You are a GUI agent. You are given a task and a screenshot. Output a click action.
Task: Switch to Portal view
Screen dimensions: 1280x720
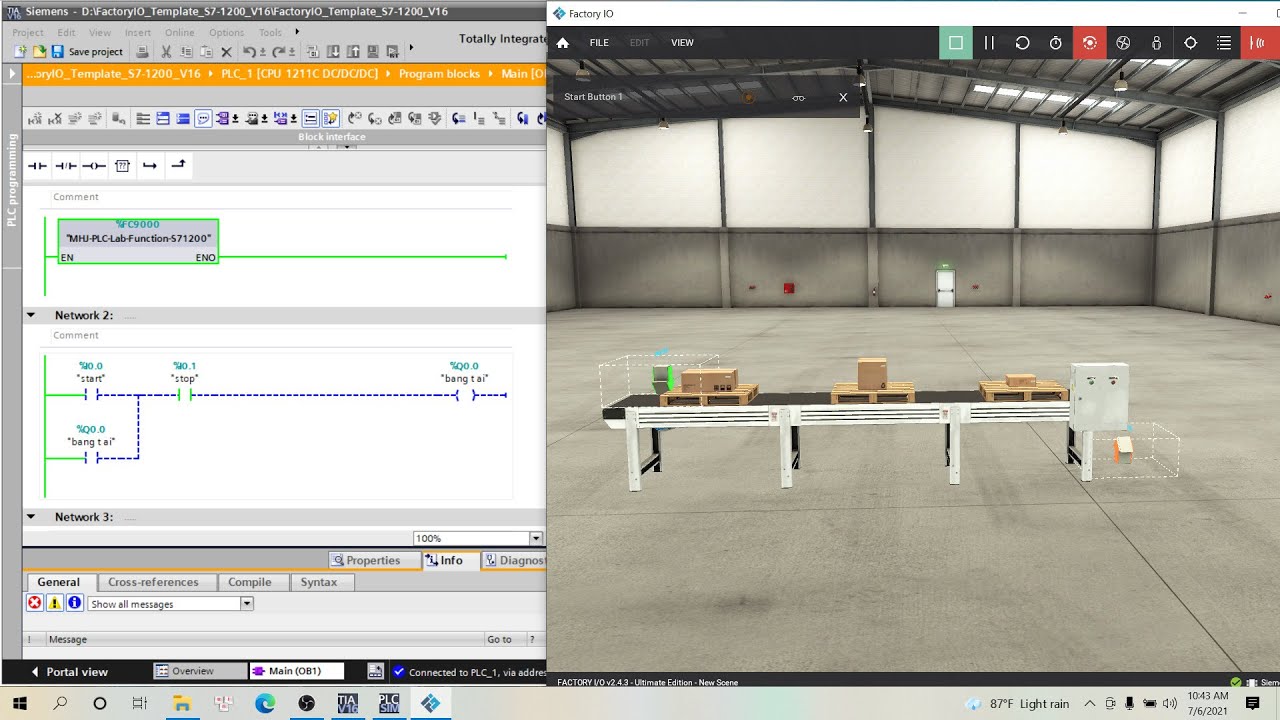coord(70,671)
